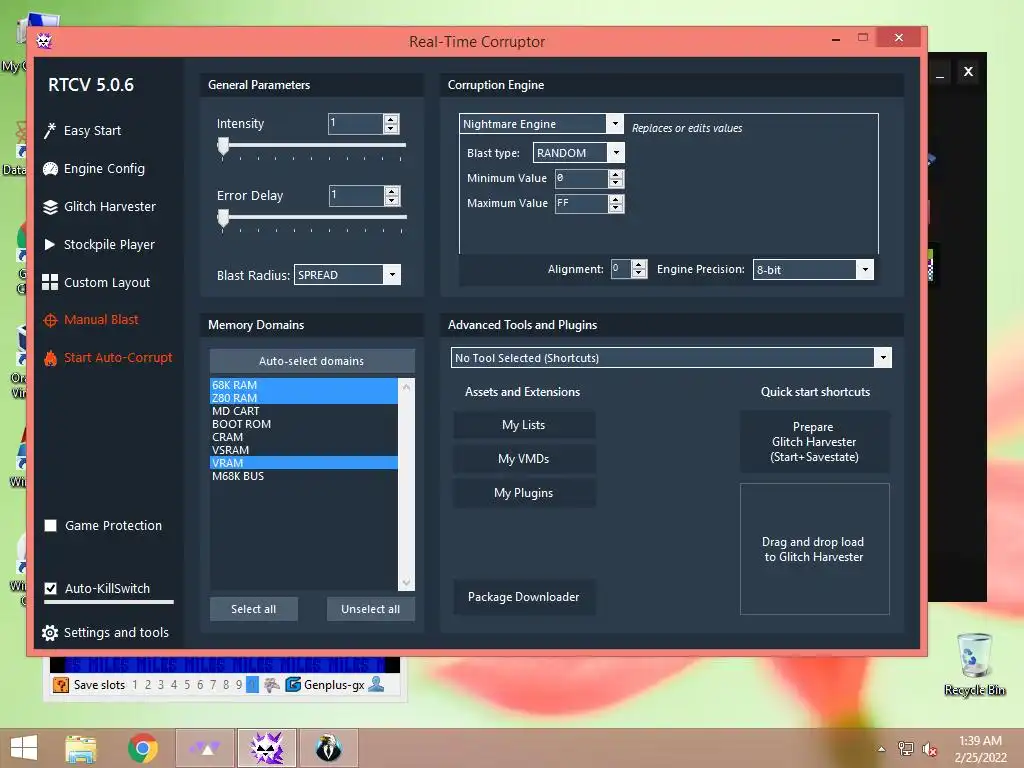Enable Game Protection checkbox
Viewport: 1024px width, 768px height.
point(50,526)
